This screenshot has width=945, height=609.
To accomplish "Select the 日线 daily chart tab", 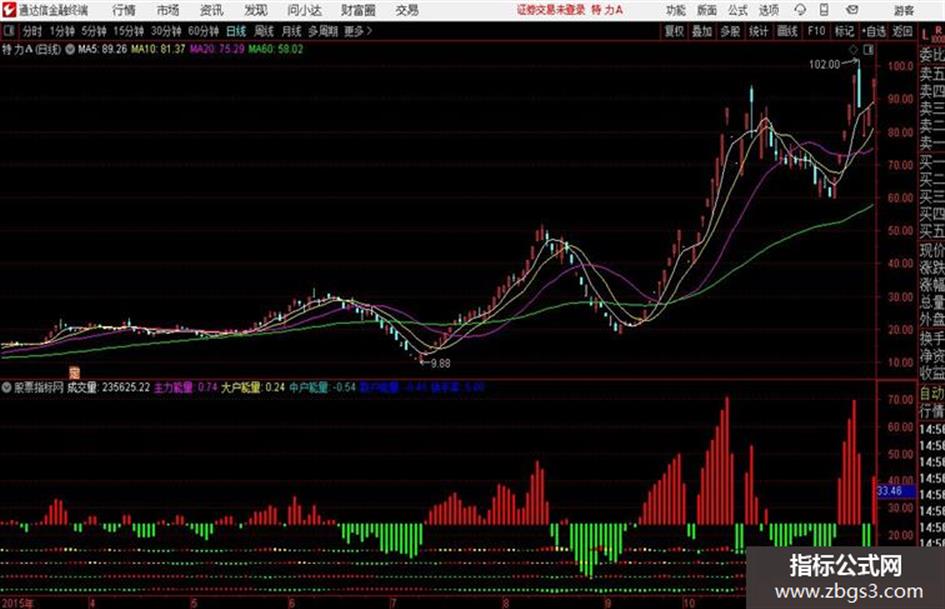I will click(x=236, y=31).
